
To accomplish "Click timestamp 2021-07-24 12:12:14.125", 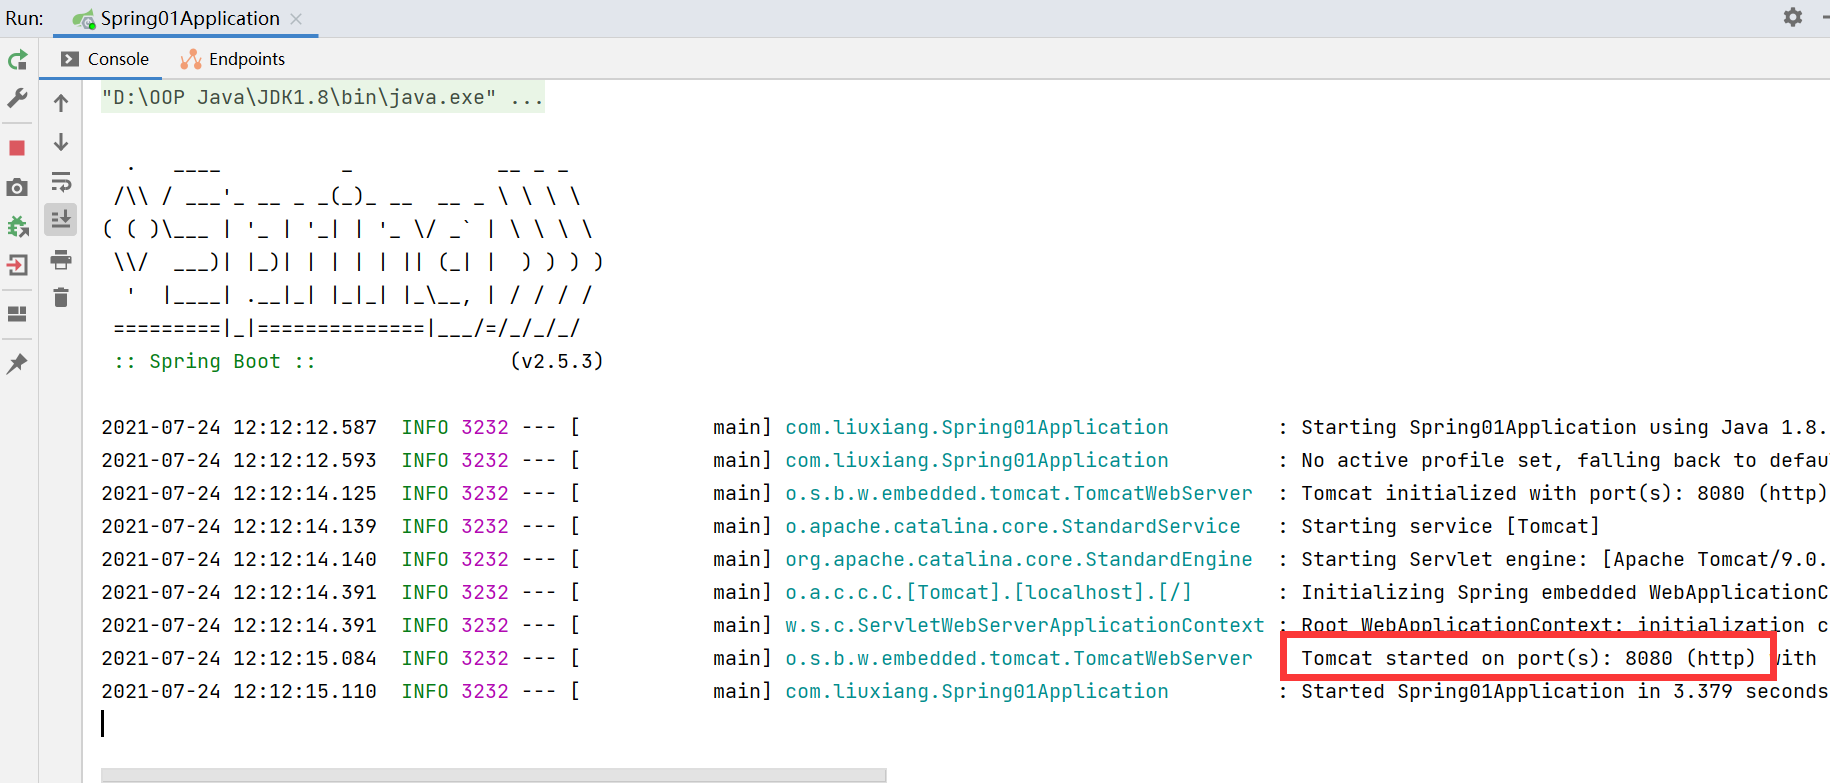I will (x=239, y=493).
